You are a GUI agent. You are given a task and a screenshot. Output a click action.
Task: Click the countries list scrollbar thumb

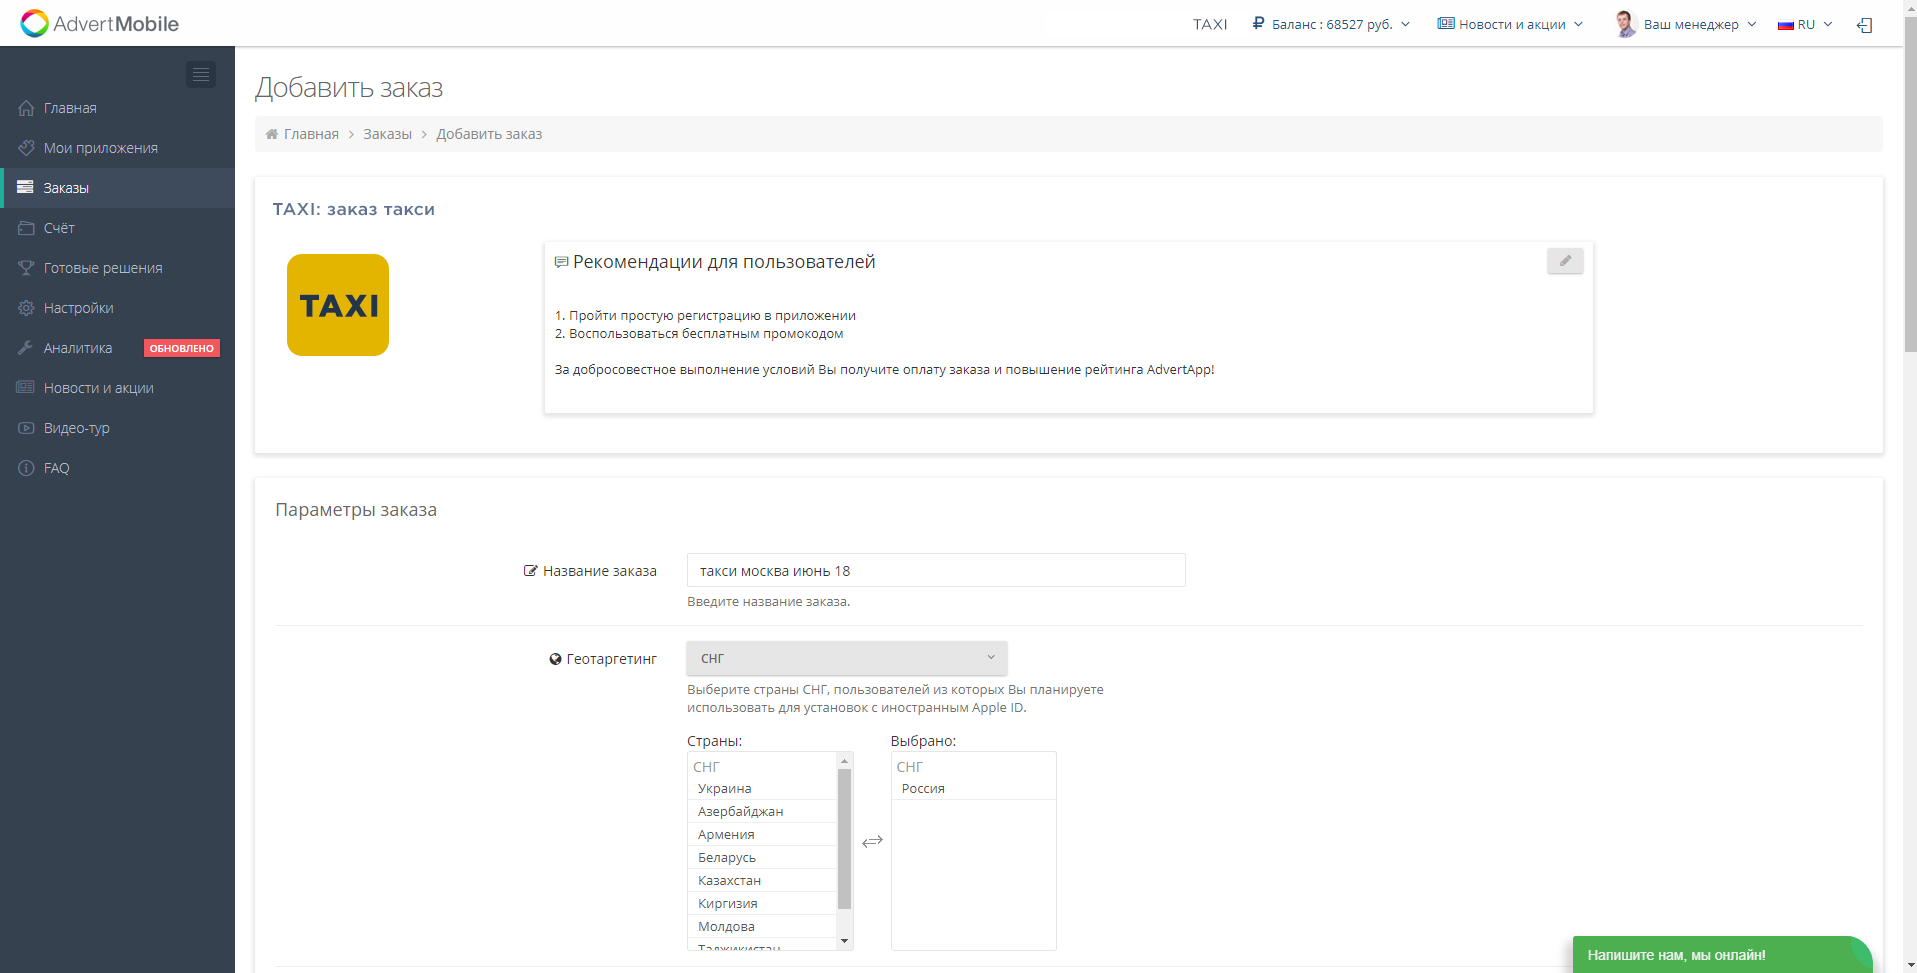click(844, 838)
